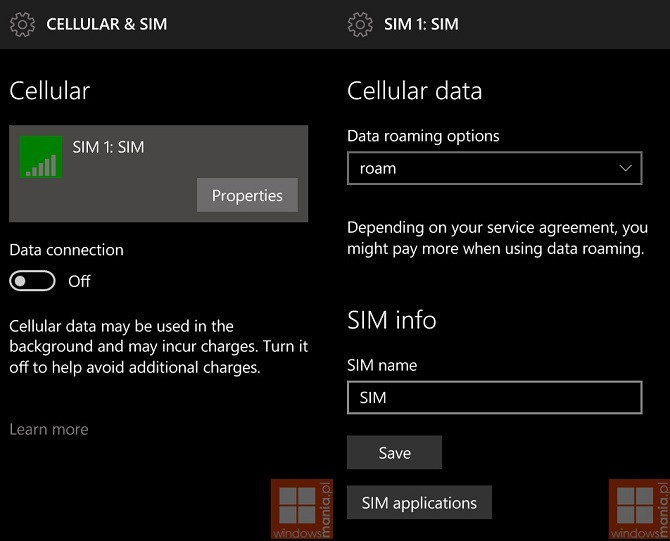Click the Data connection label
Viewport: 670px width, 541px height.
67,250
